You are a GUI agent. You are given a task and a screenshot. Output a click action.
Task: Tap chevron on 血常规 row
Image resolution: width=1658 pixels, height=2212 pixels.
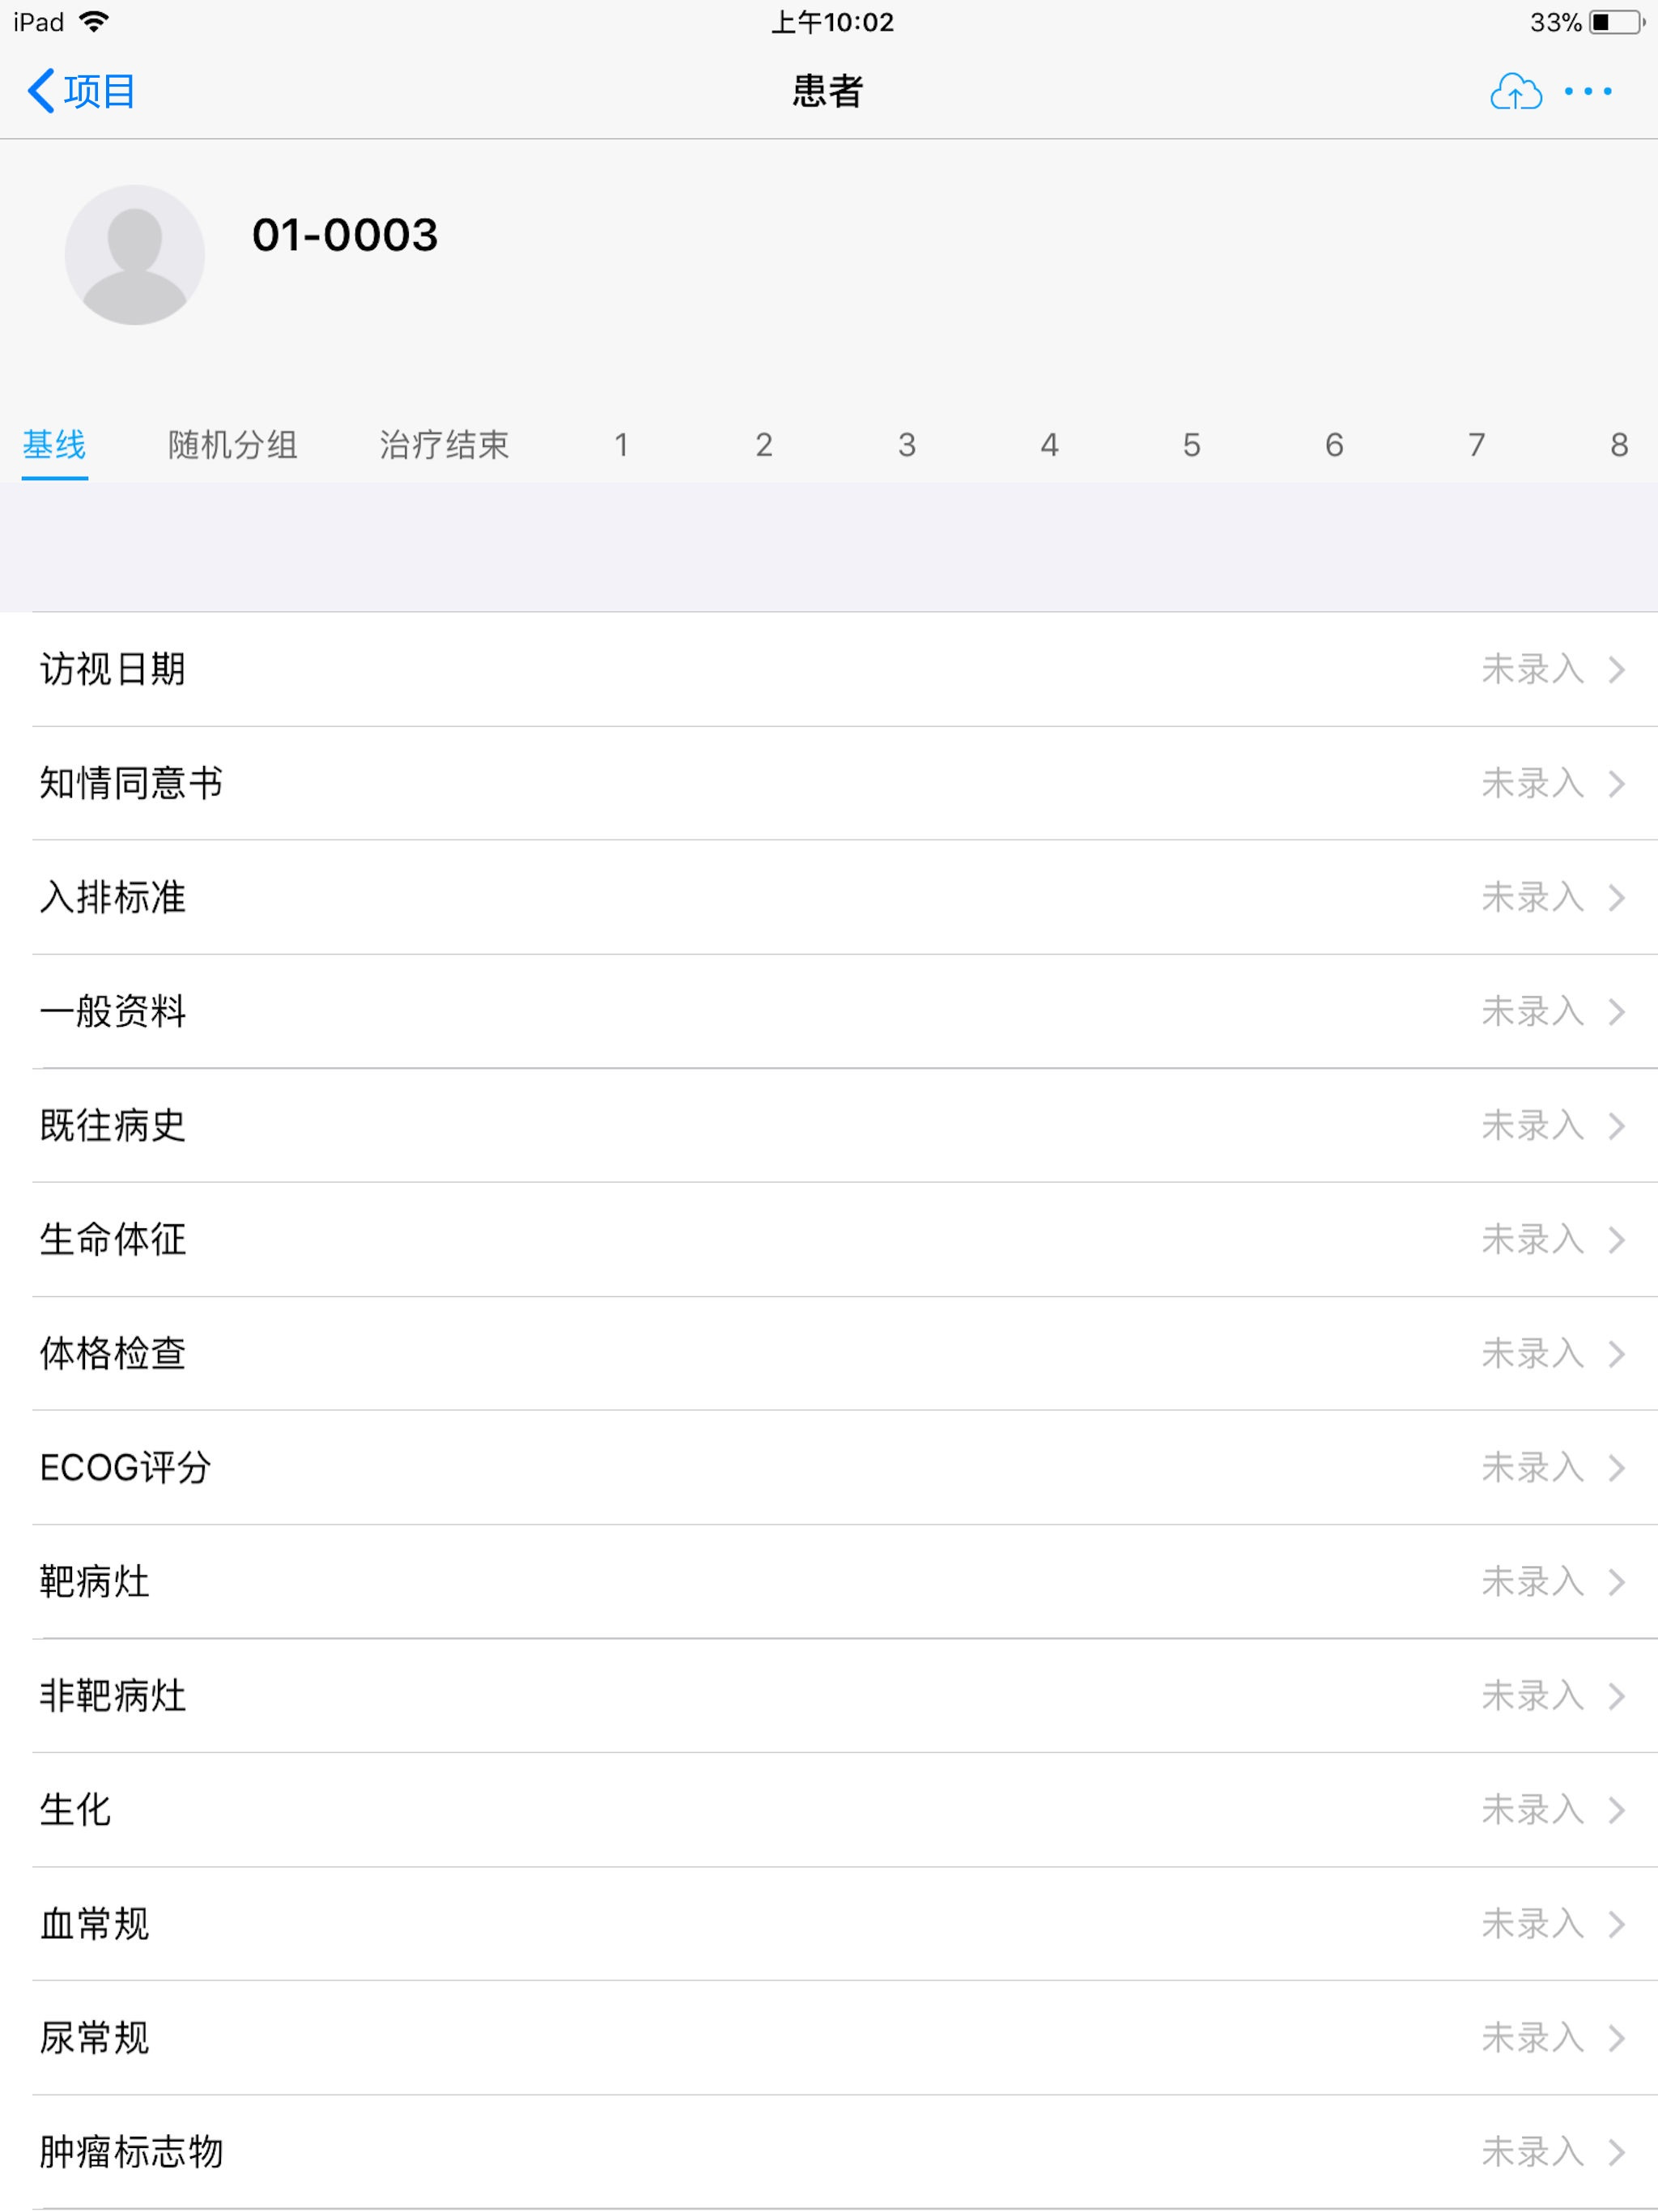click(1617, 1923)
